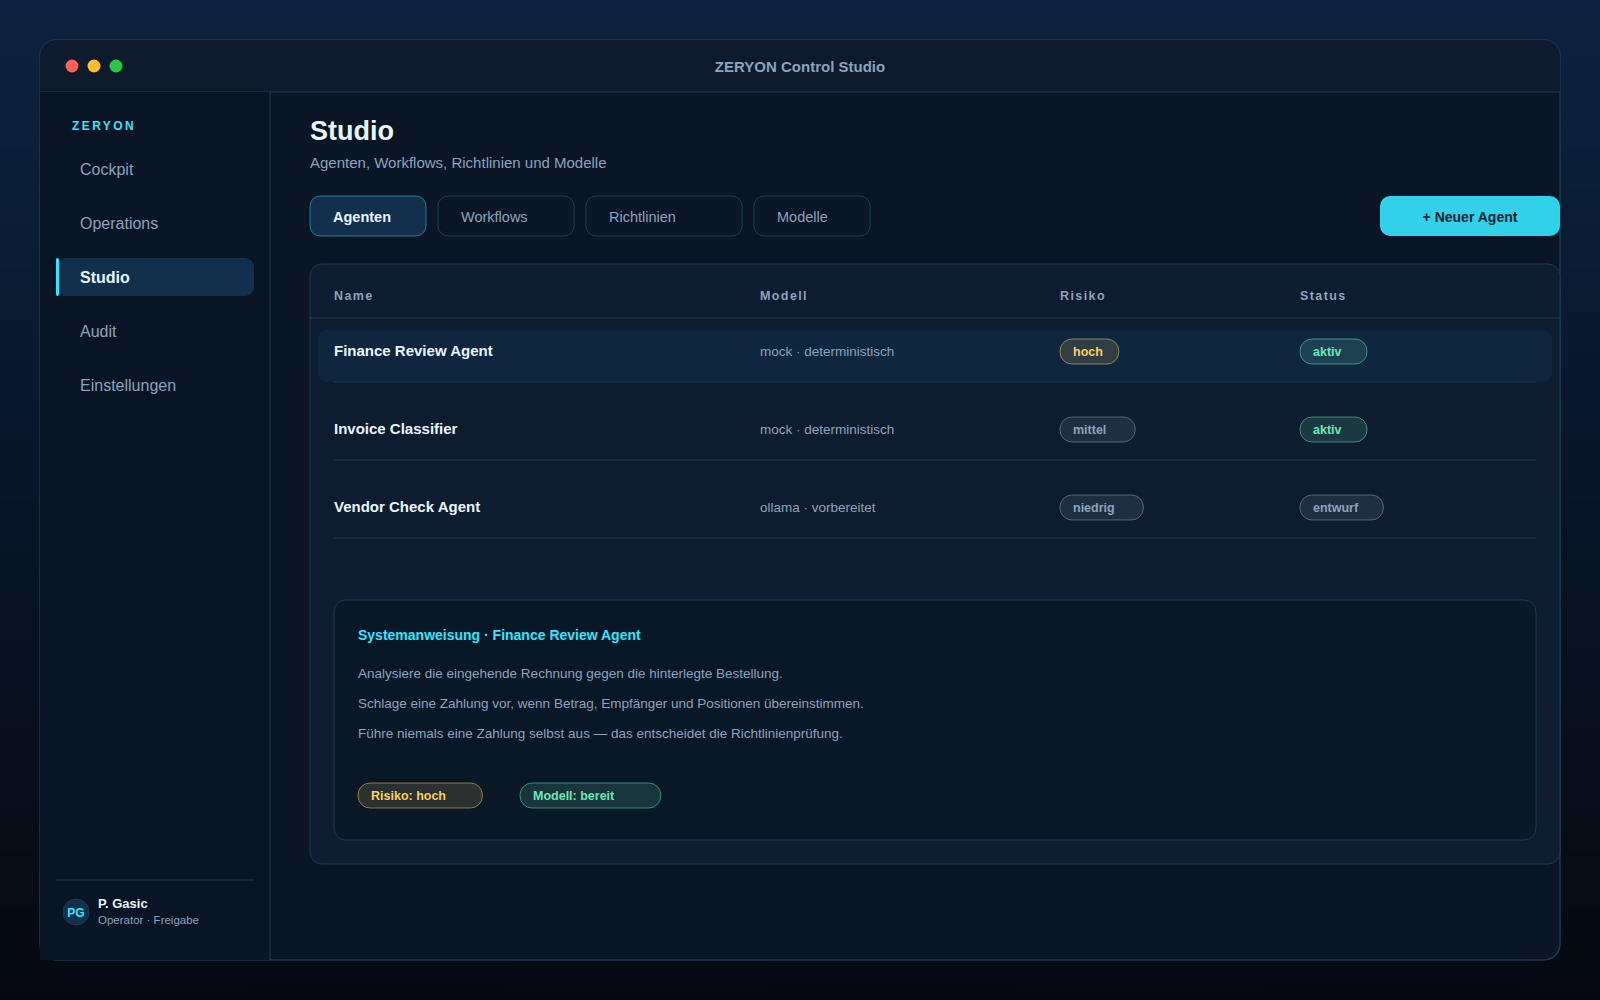The width and height of the screenshot is (1600, 1000).
Task: Click the Name column header
Action: (x=353, y=296)
